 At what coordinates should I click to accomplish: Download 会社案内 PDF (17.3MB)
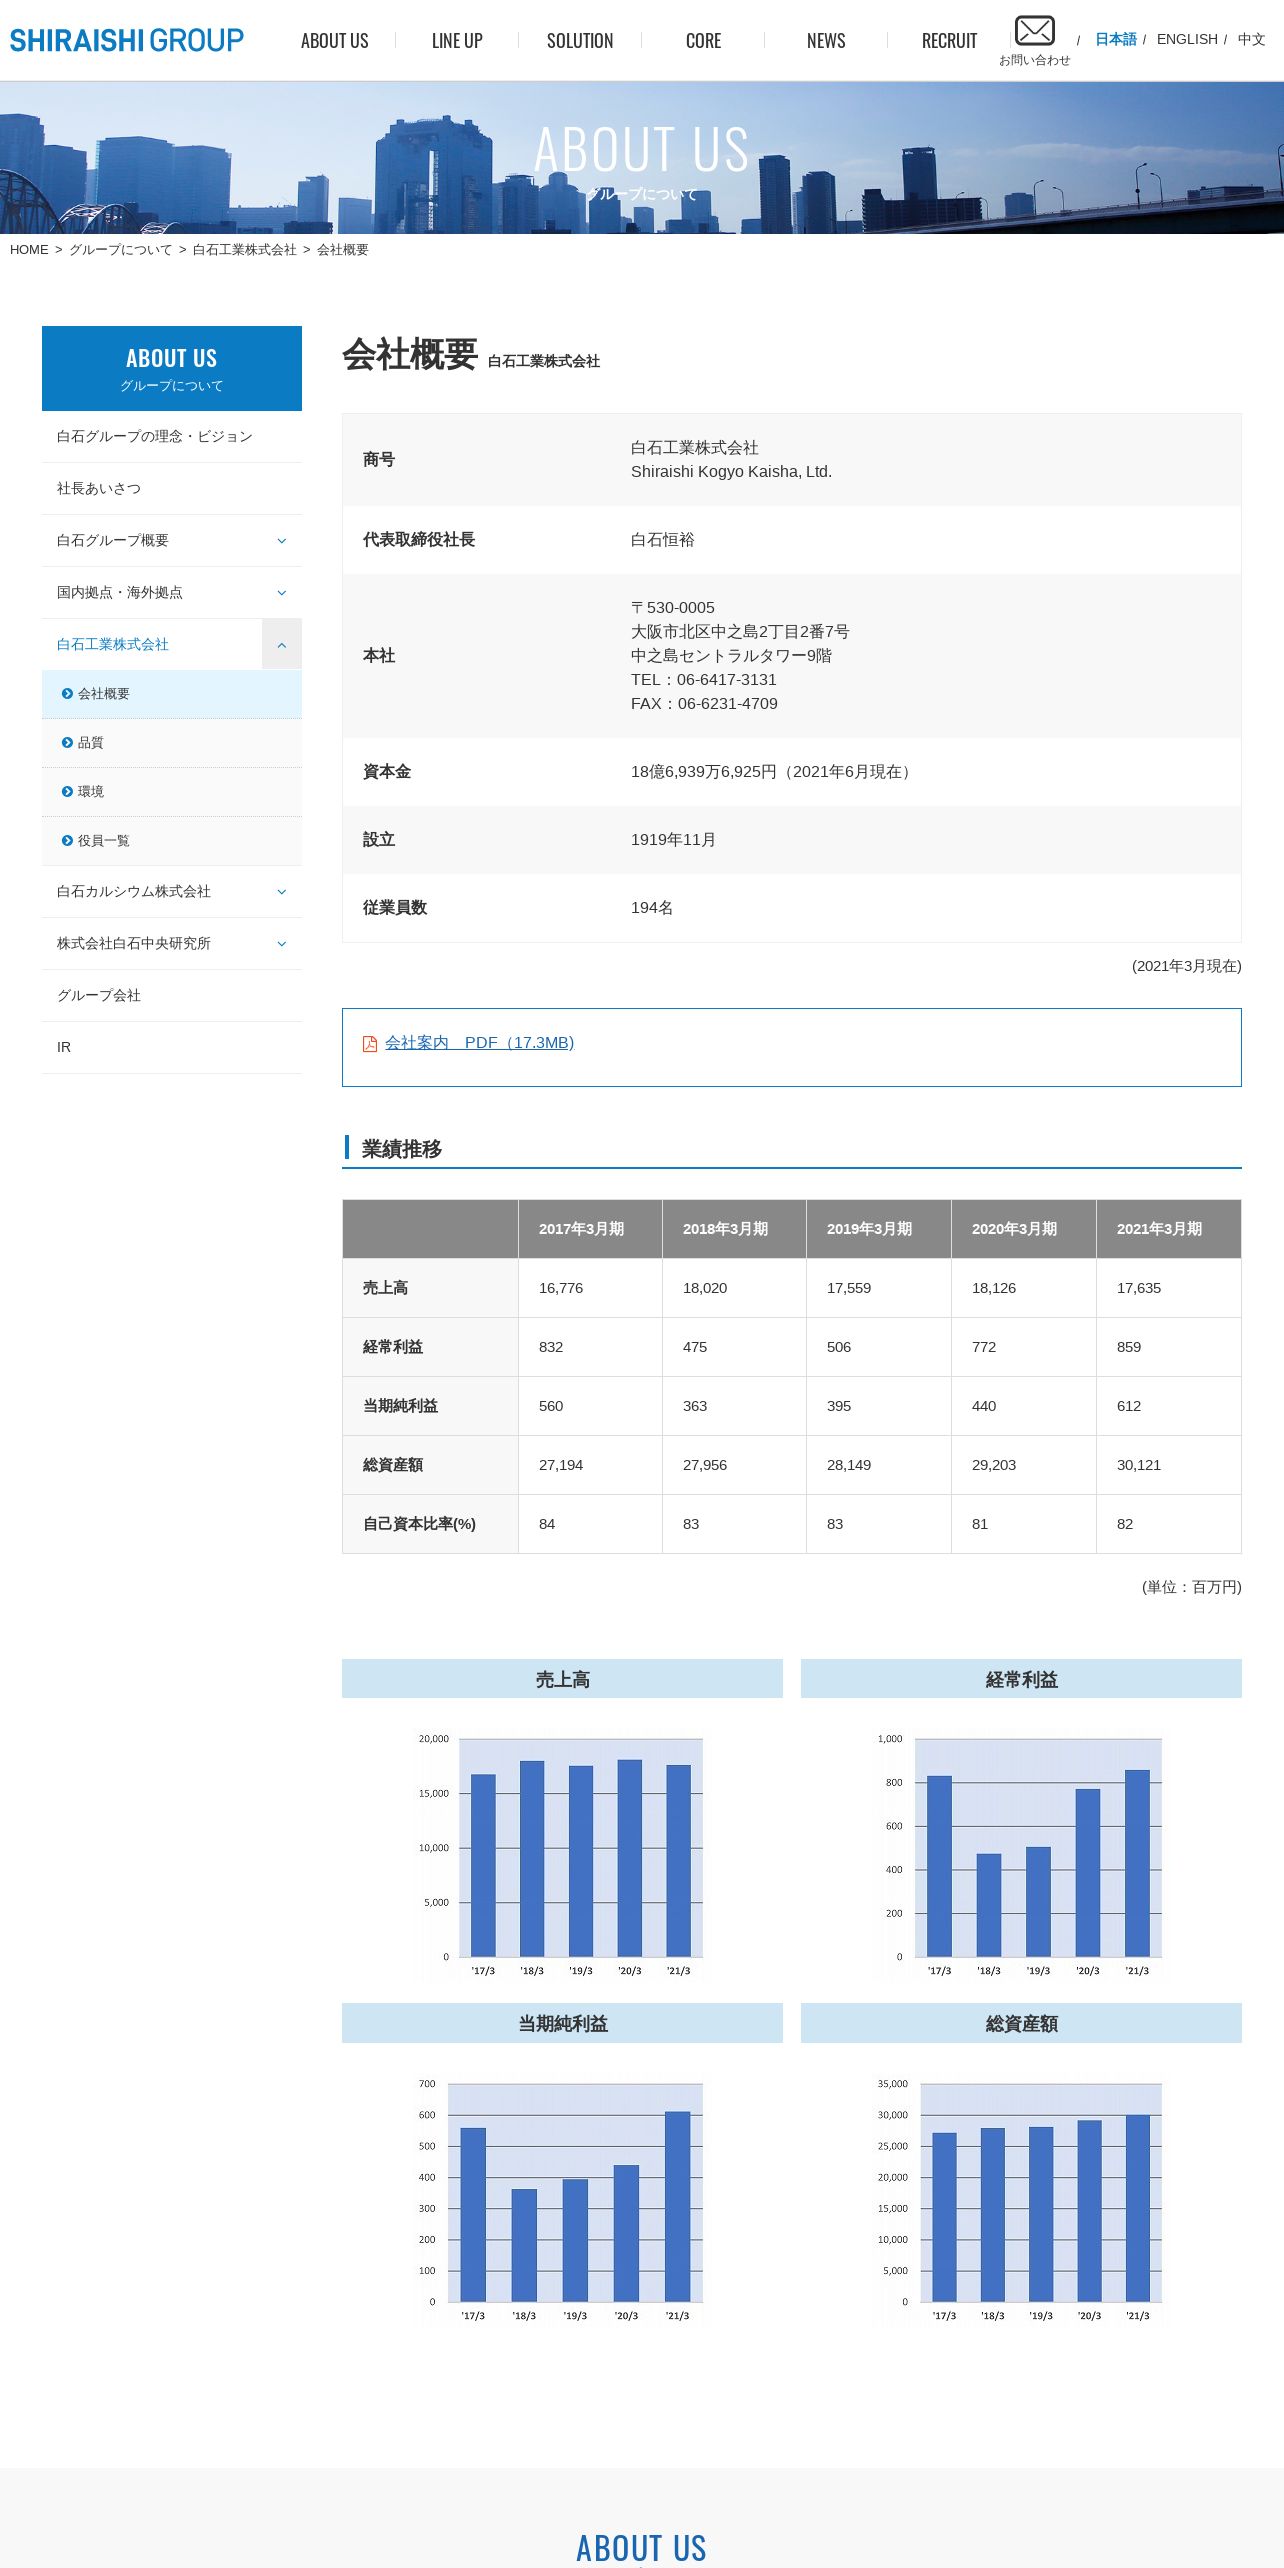(x=479, y=1043)
